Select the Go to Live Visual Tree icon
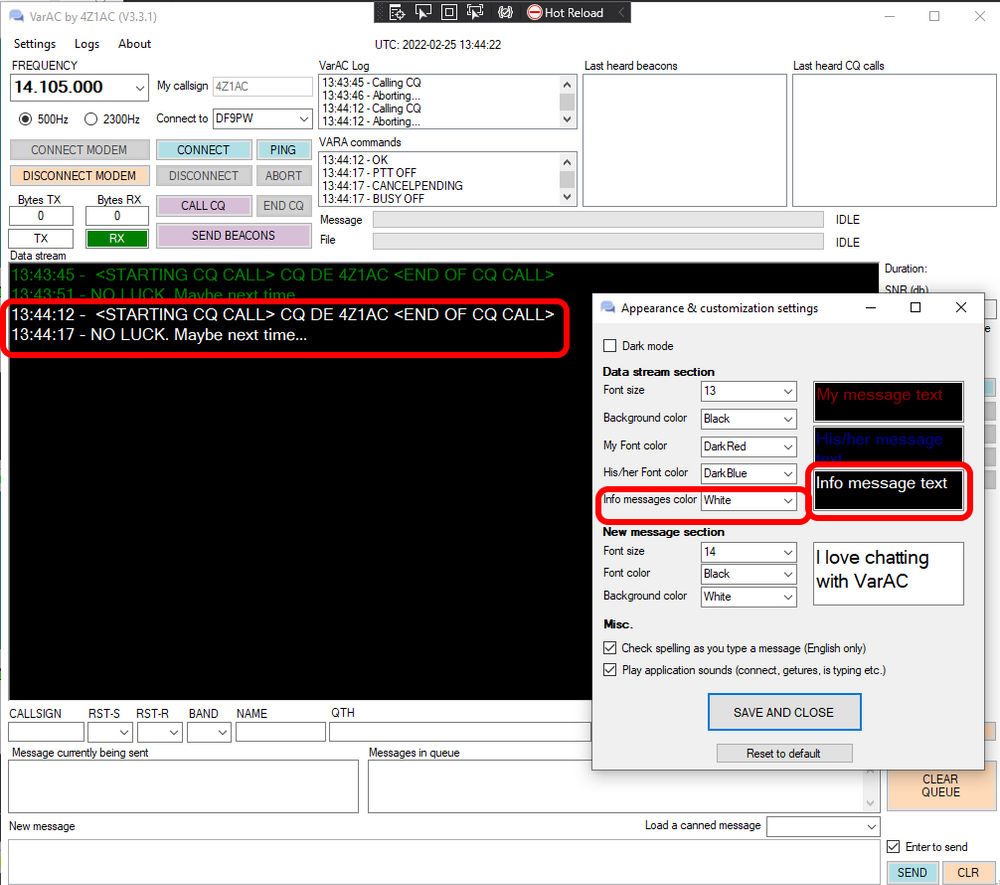 (x=398, y=11)
